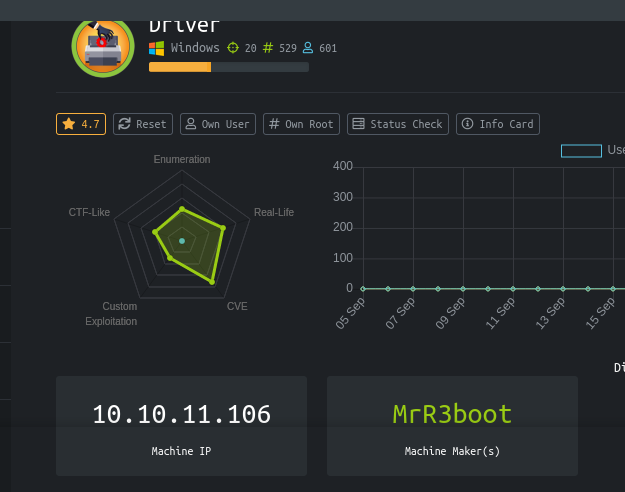625x492 pixels.
Task: Submit flag via Own User button
Action: tap(218, 124)
